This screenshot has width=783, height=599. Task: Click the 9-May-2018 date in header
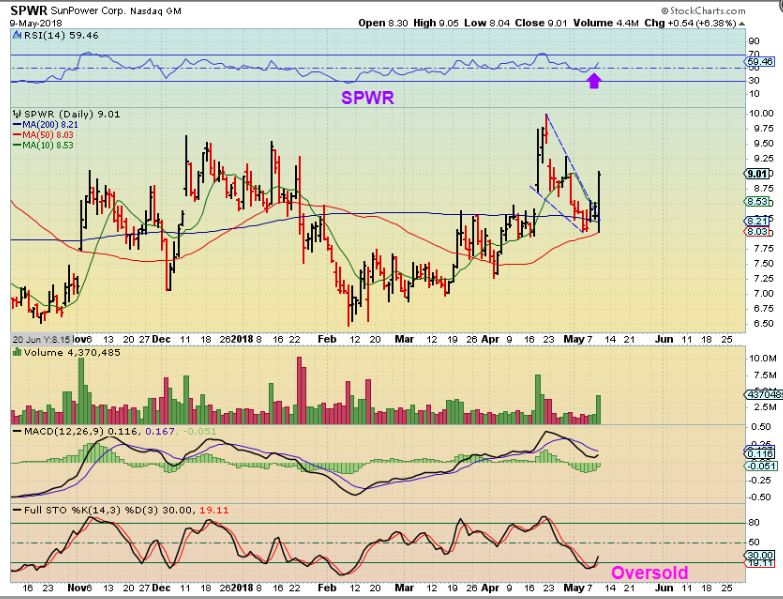pos(30,22)
